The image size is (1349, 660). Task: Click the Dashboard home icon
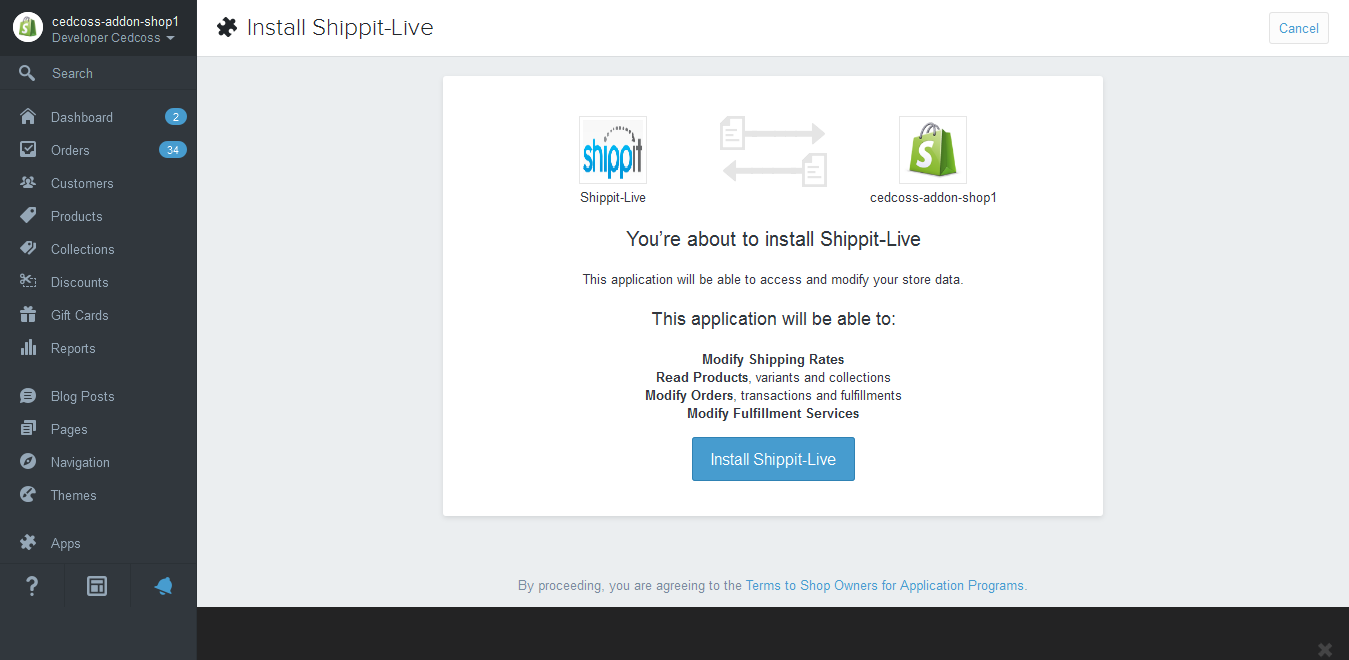click(28, 117)
